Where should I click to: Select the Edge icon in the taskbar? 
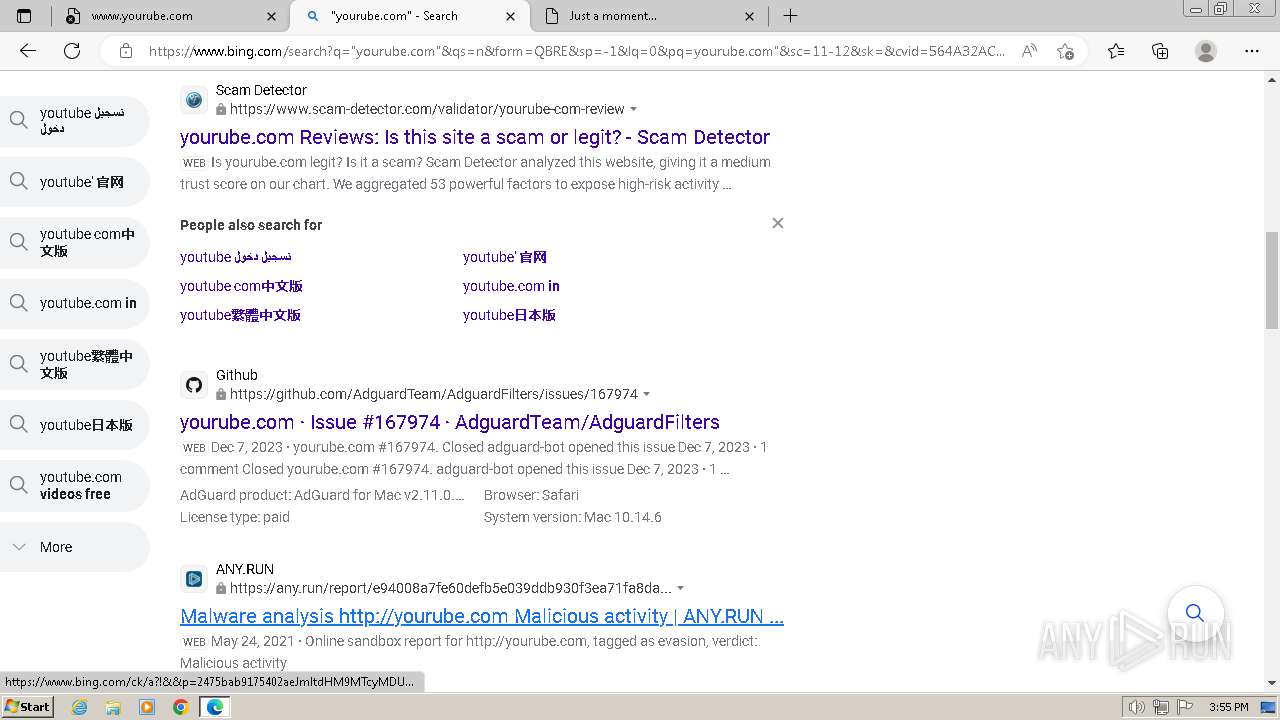tap(215, 707)
